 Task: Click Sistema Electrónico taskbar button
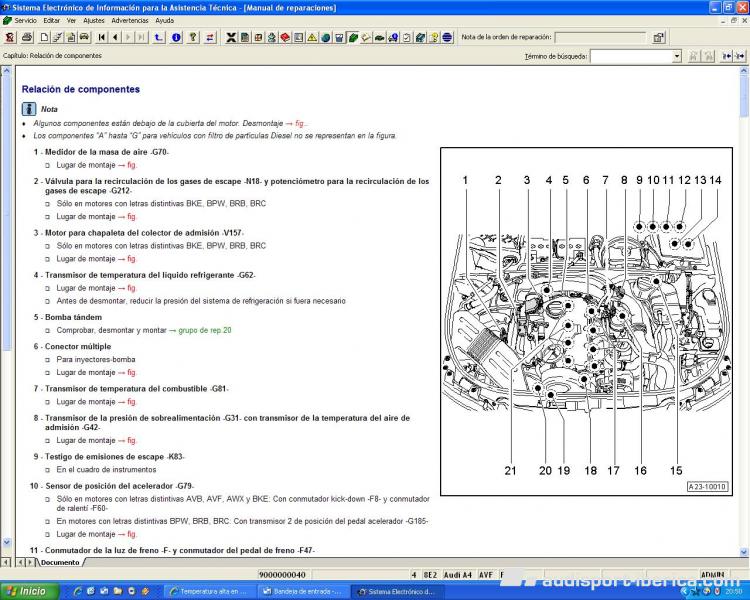396,591
